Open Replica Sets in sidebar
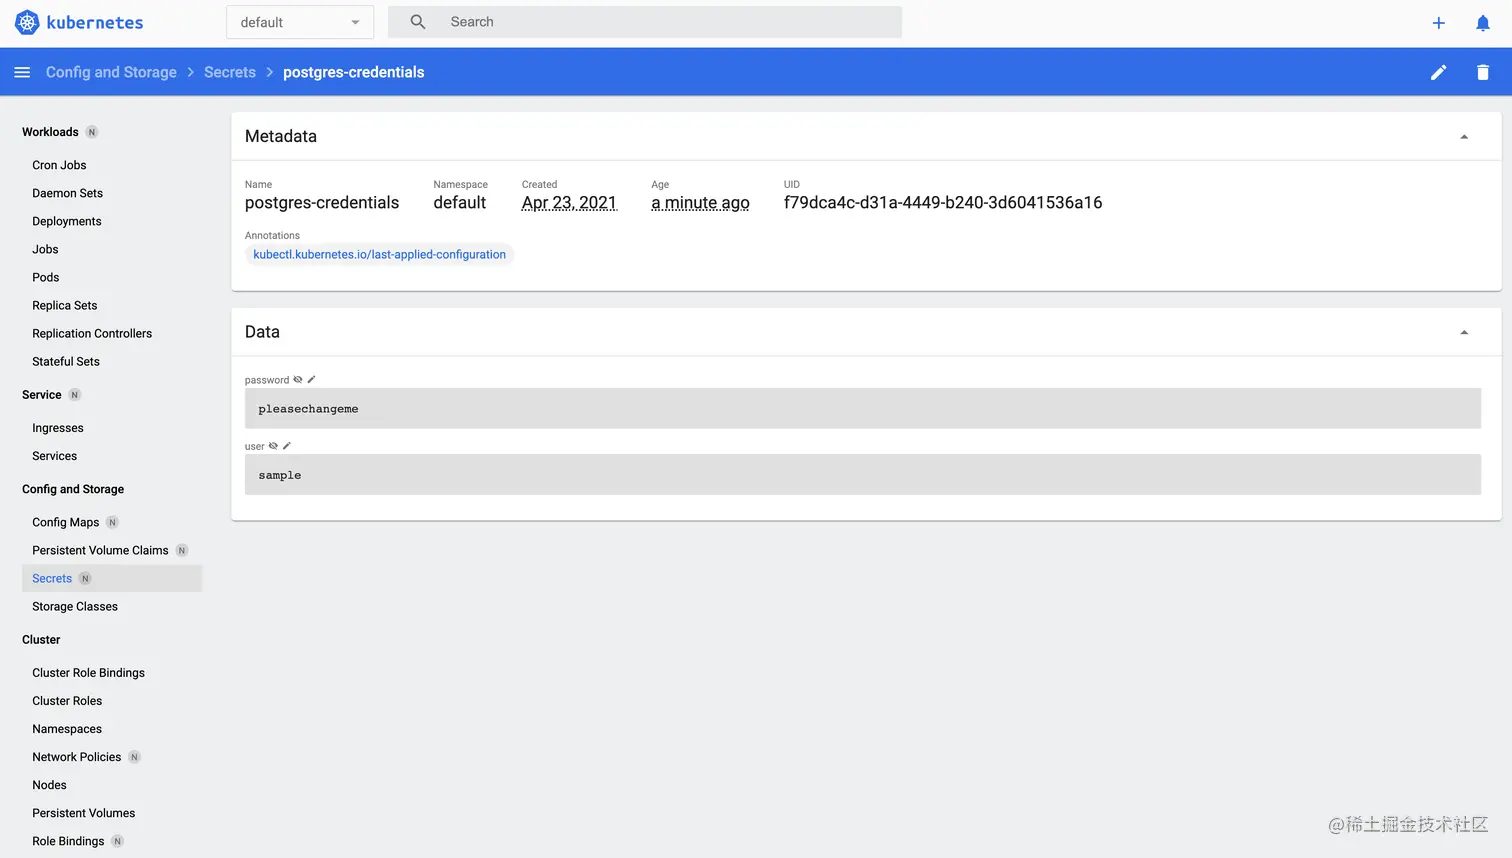This screenshot has width=1512, height=858. (65, 305)
